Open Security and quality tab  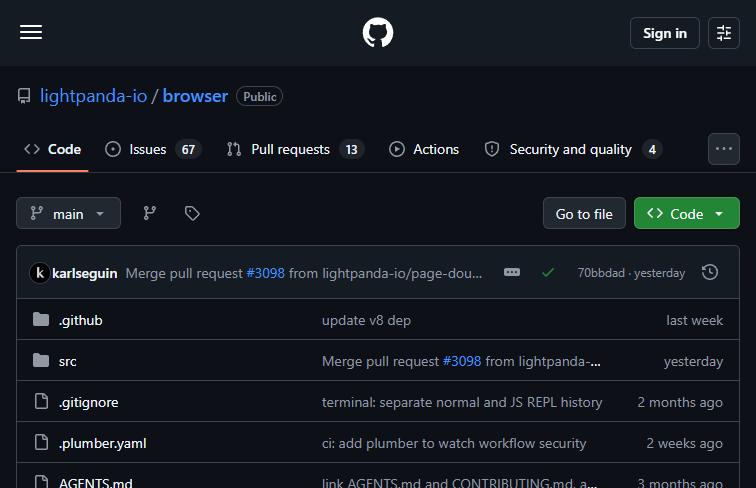(x=573, y=149)
